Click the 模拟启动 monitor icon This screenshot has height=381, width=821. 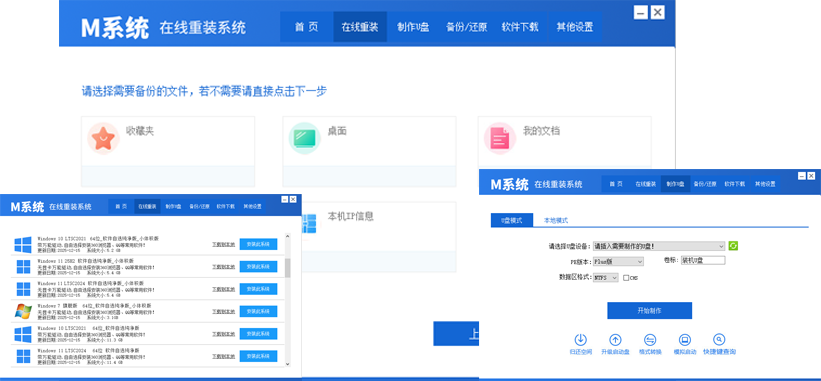[x=685, y=339]
